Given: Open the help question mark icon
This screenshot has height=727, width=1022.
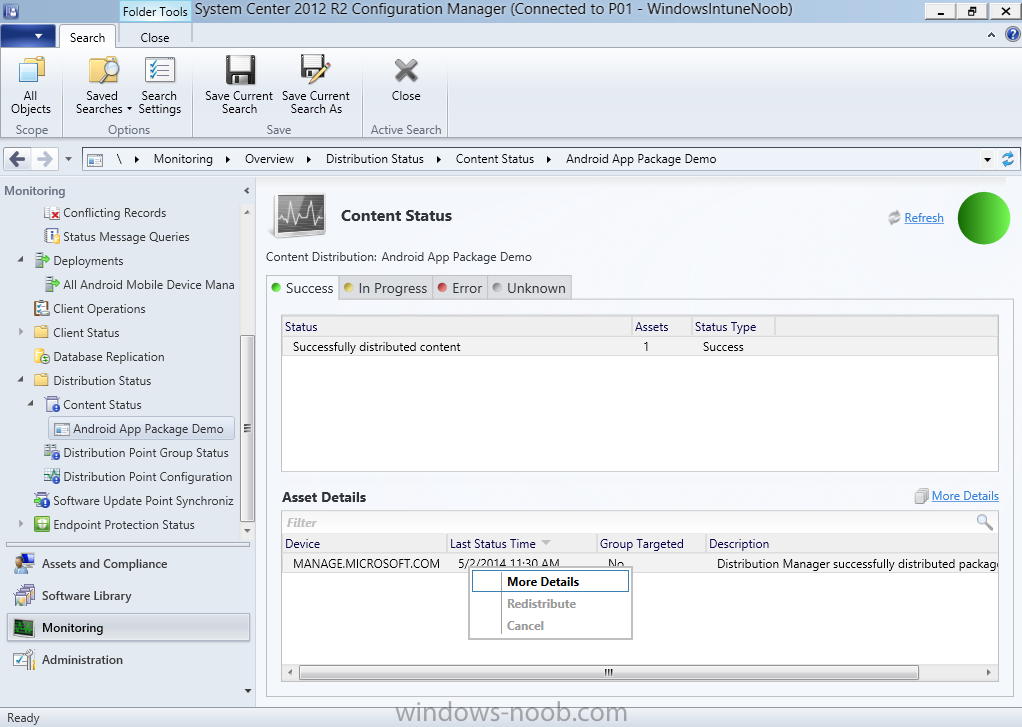Looking at the screenshot, I should click(x=1013, y=35).
